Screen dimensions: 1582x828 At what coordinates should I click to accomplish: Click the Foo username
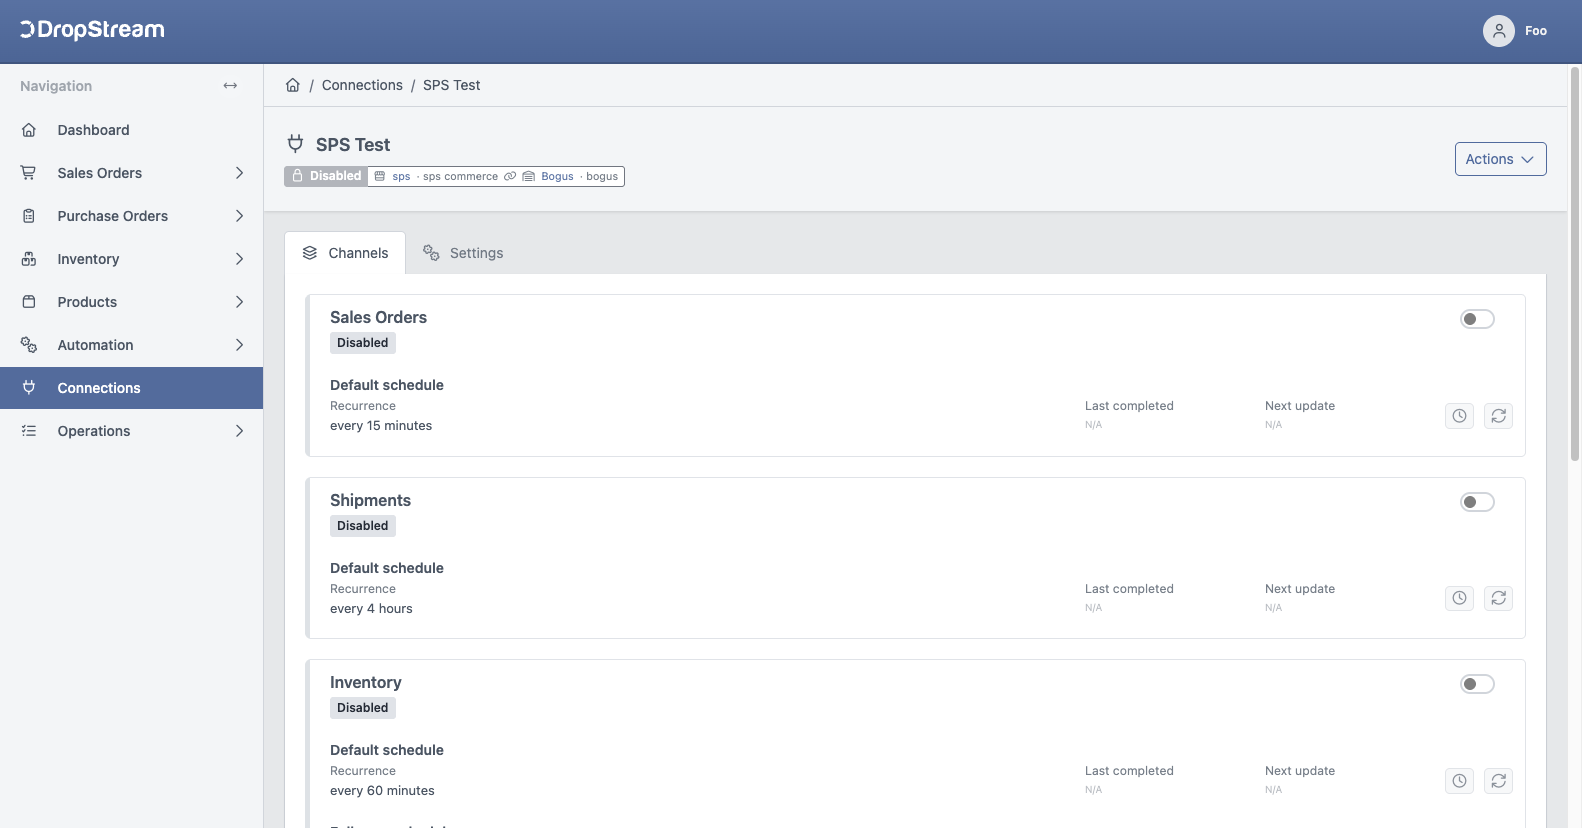(1536, 31)
